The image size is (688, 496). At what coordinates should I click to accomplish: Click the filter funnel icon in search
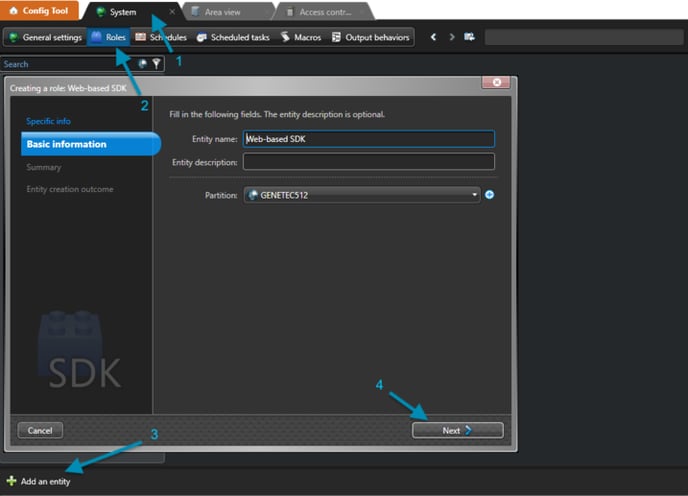coord(156,64)
